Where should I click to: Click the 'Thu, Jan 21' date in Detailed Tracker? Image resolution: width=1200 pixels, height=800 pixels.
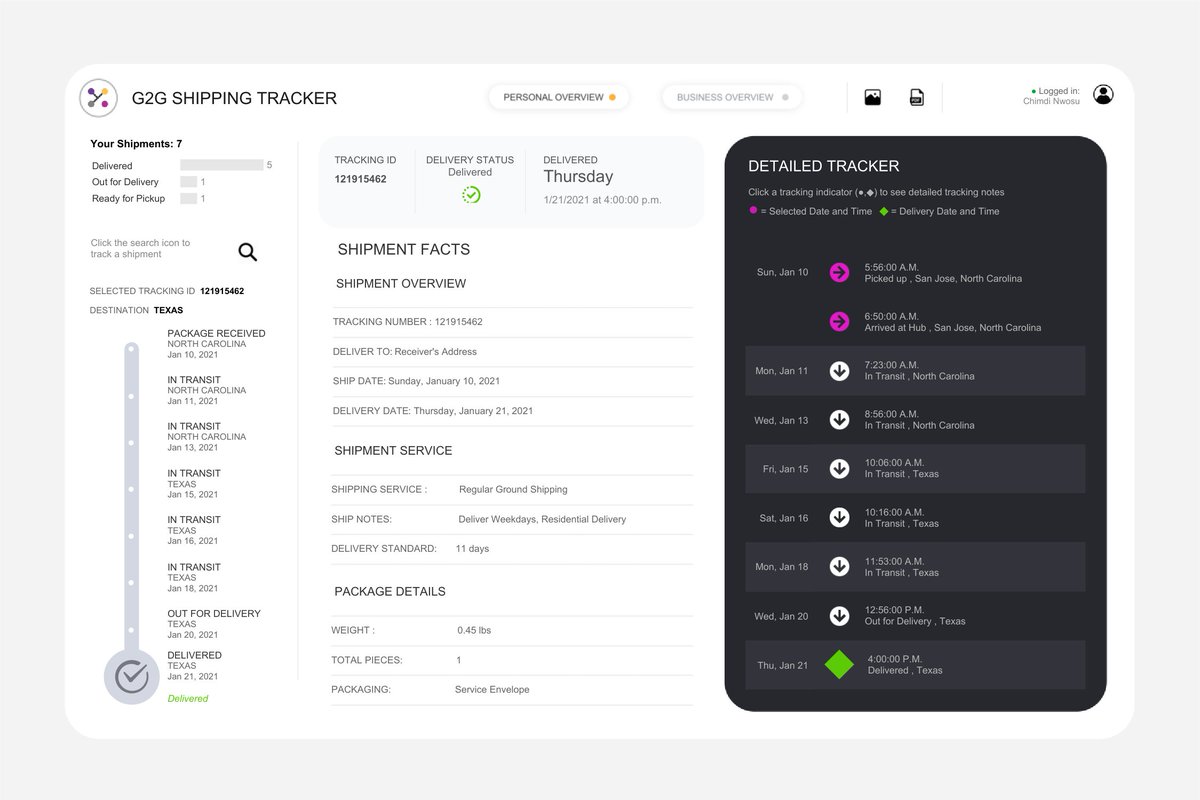tap(782, 665)
